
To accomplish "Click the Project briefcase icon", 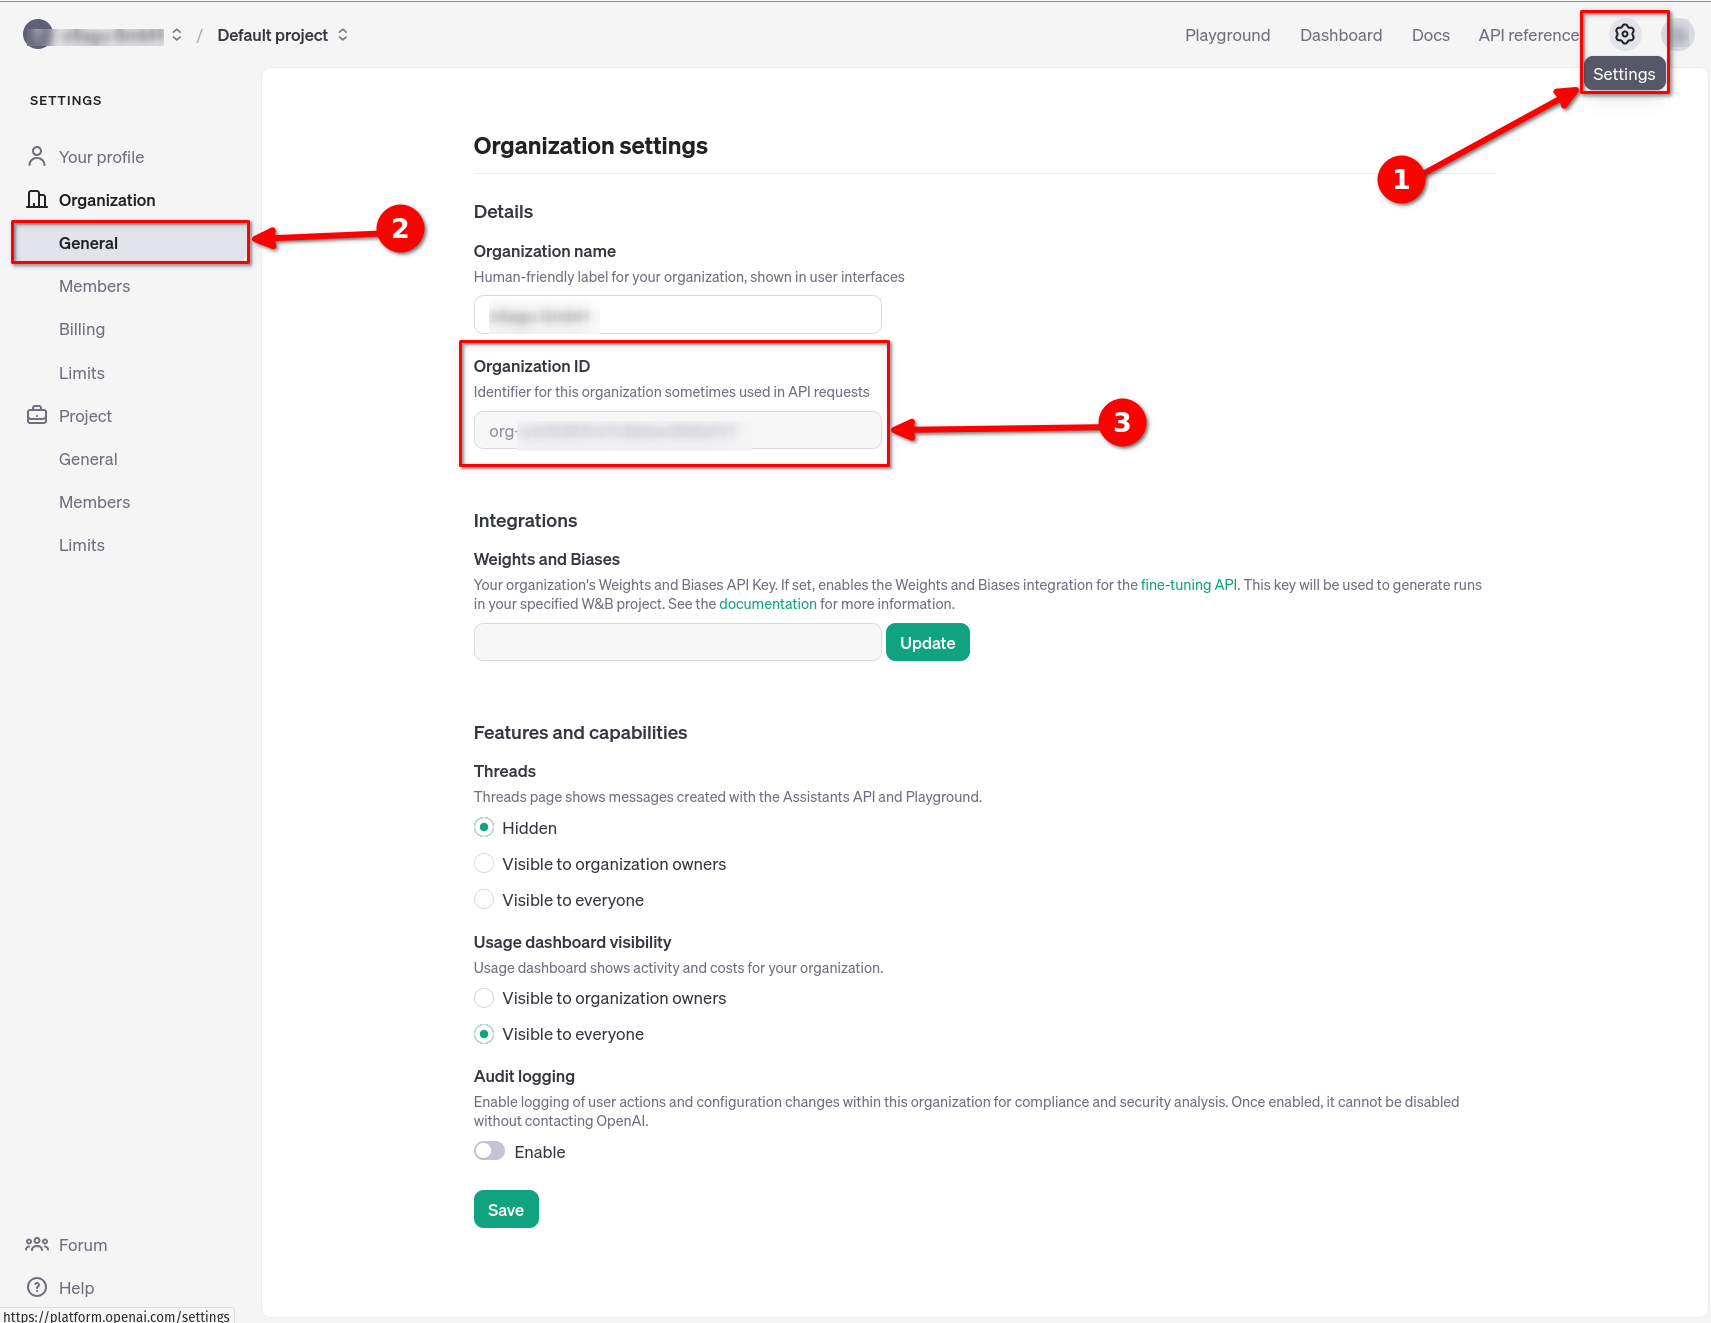I will click(37, 416).
